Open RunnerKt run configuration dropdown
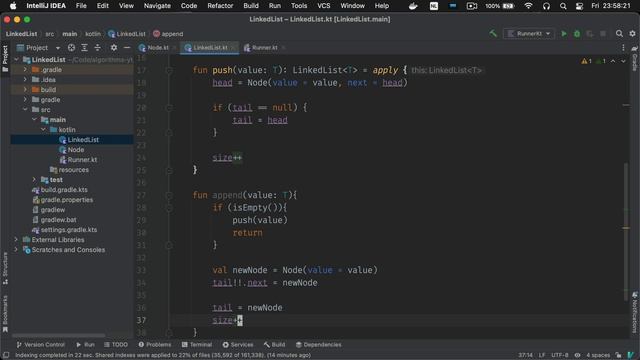 (x=529, y=33)
